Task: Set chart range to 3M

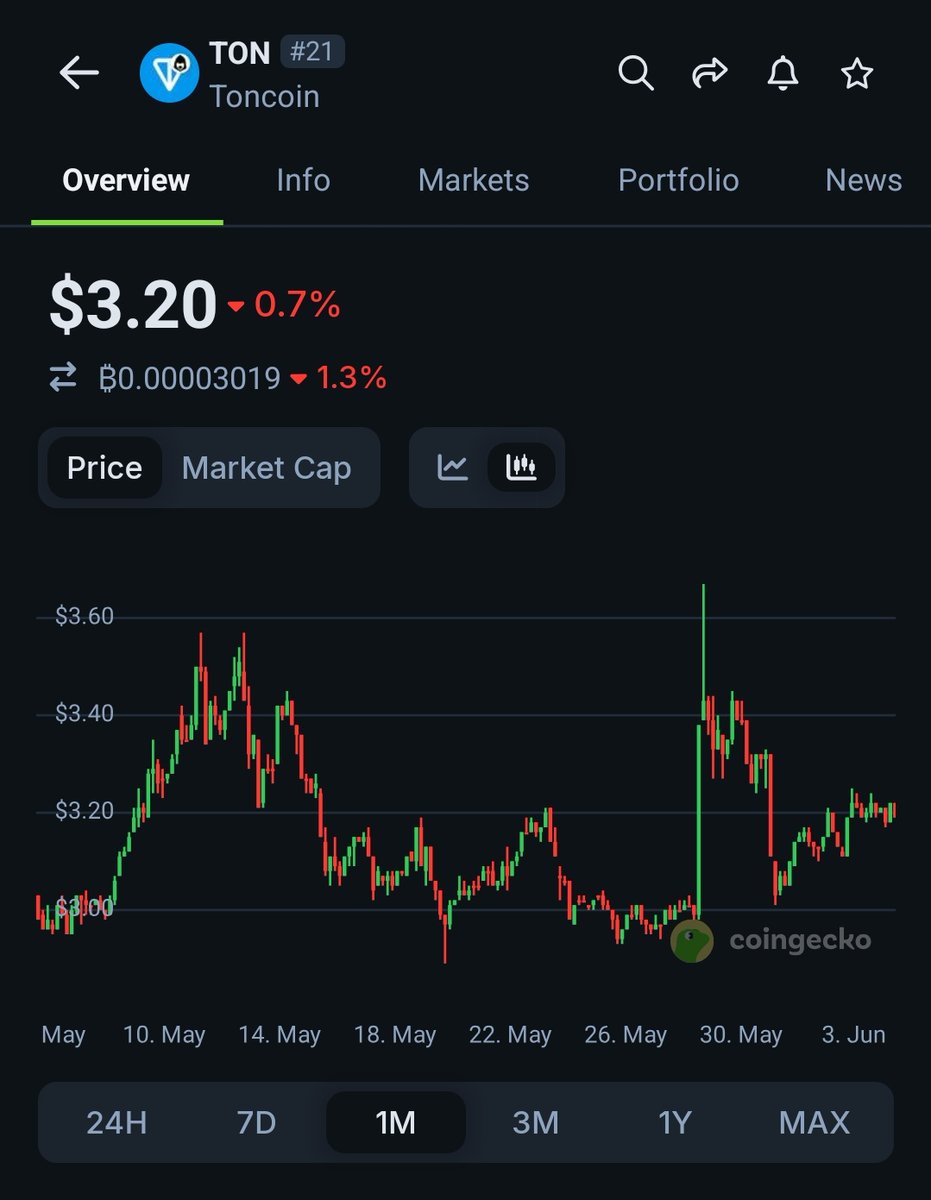Action: click(535, 1122)
